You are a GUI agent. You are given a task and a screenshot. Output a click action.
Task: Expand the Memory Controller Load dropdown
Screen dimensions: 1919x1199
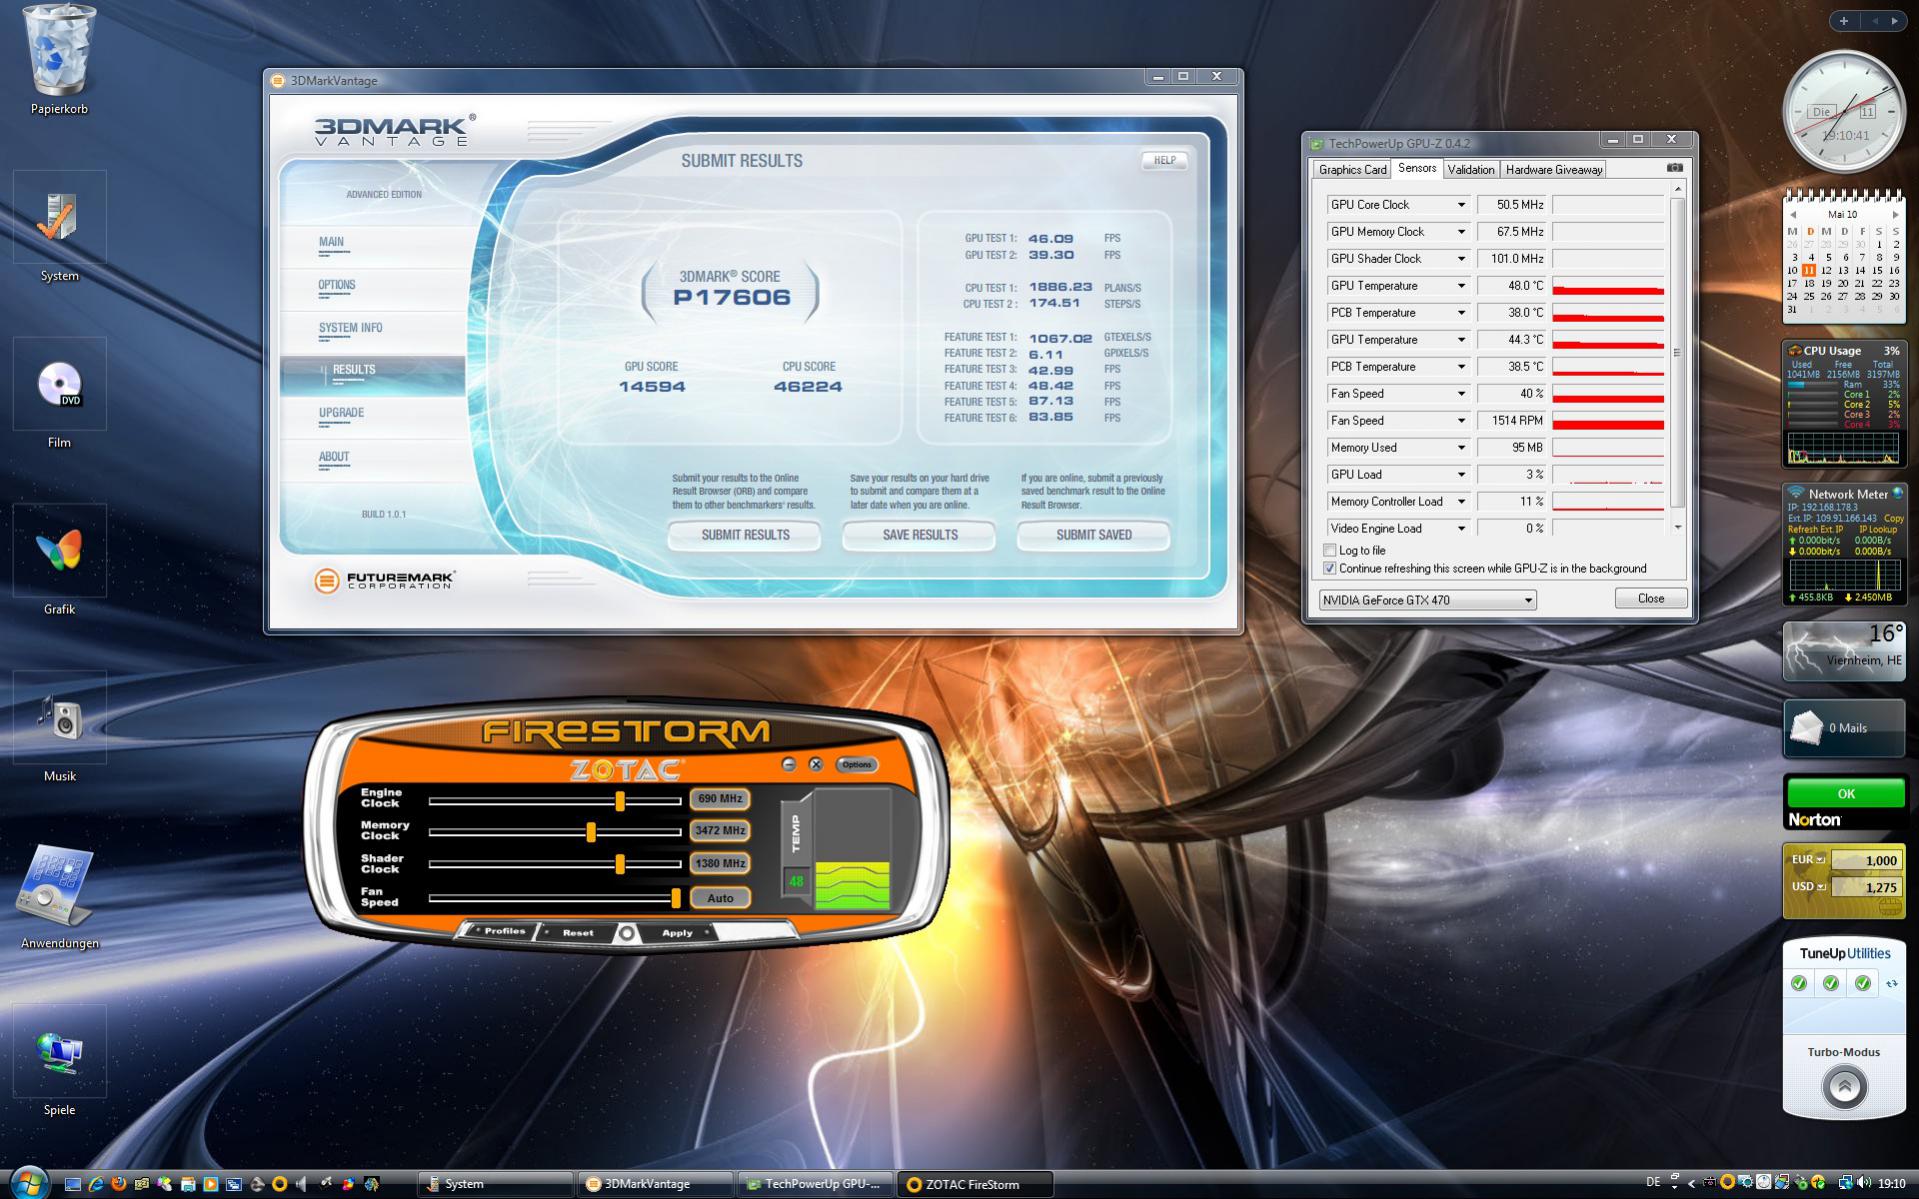pyautogui.click(x=1461, y=502)
